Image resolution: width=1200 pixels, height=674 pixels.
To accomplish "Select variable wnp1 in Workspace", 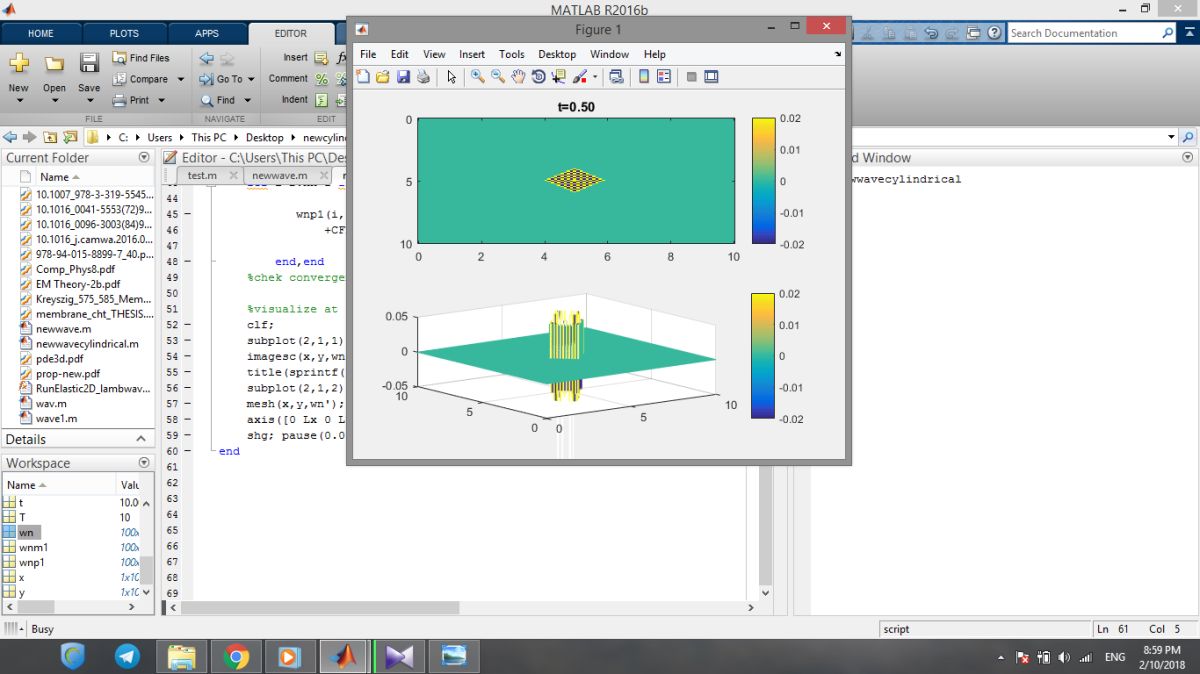I will coord(32,563).
